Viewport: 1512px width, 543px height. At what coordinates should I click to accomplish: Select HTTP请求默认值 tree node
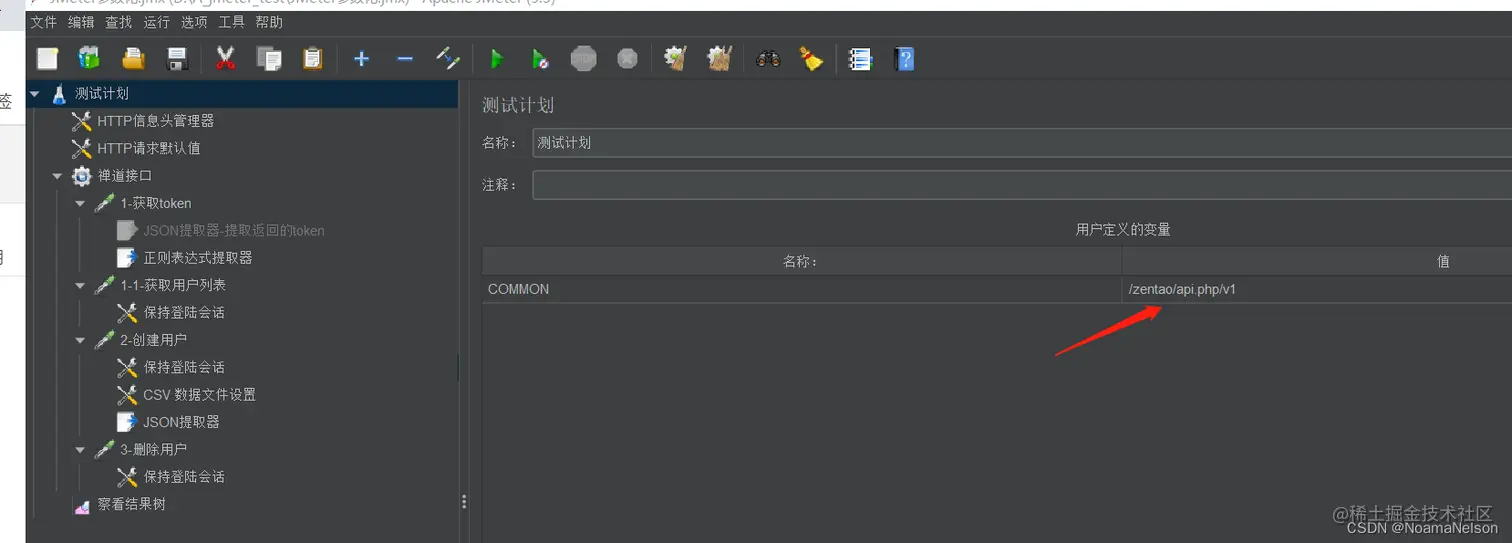tap(148, 148)
